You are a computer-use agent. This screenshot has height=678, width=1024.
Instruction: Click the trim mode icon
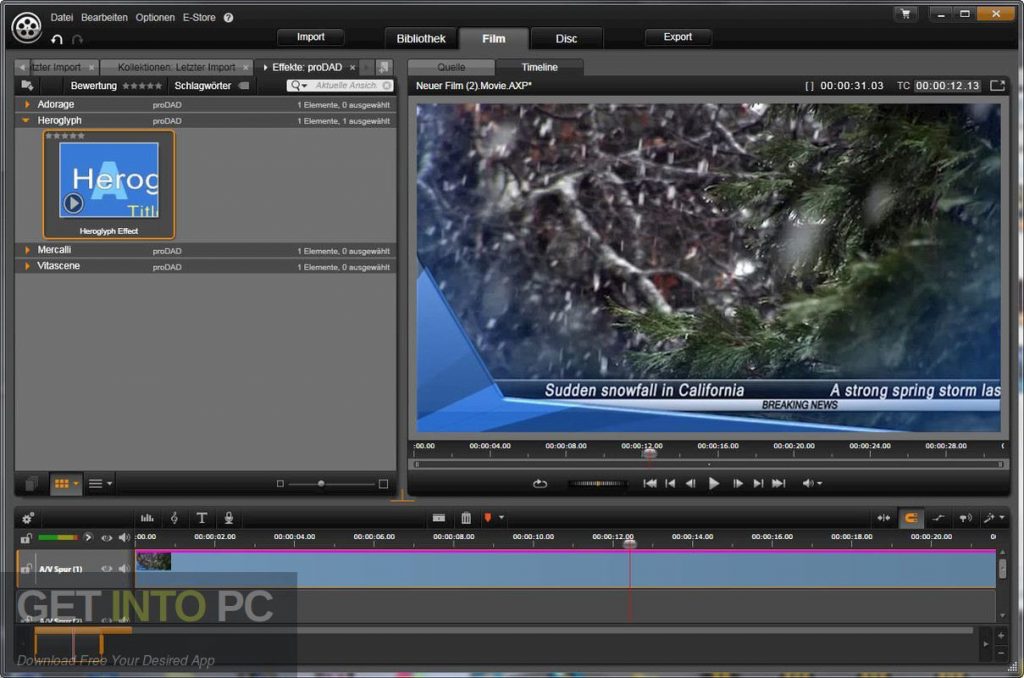[884, 518]
